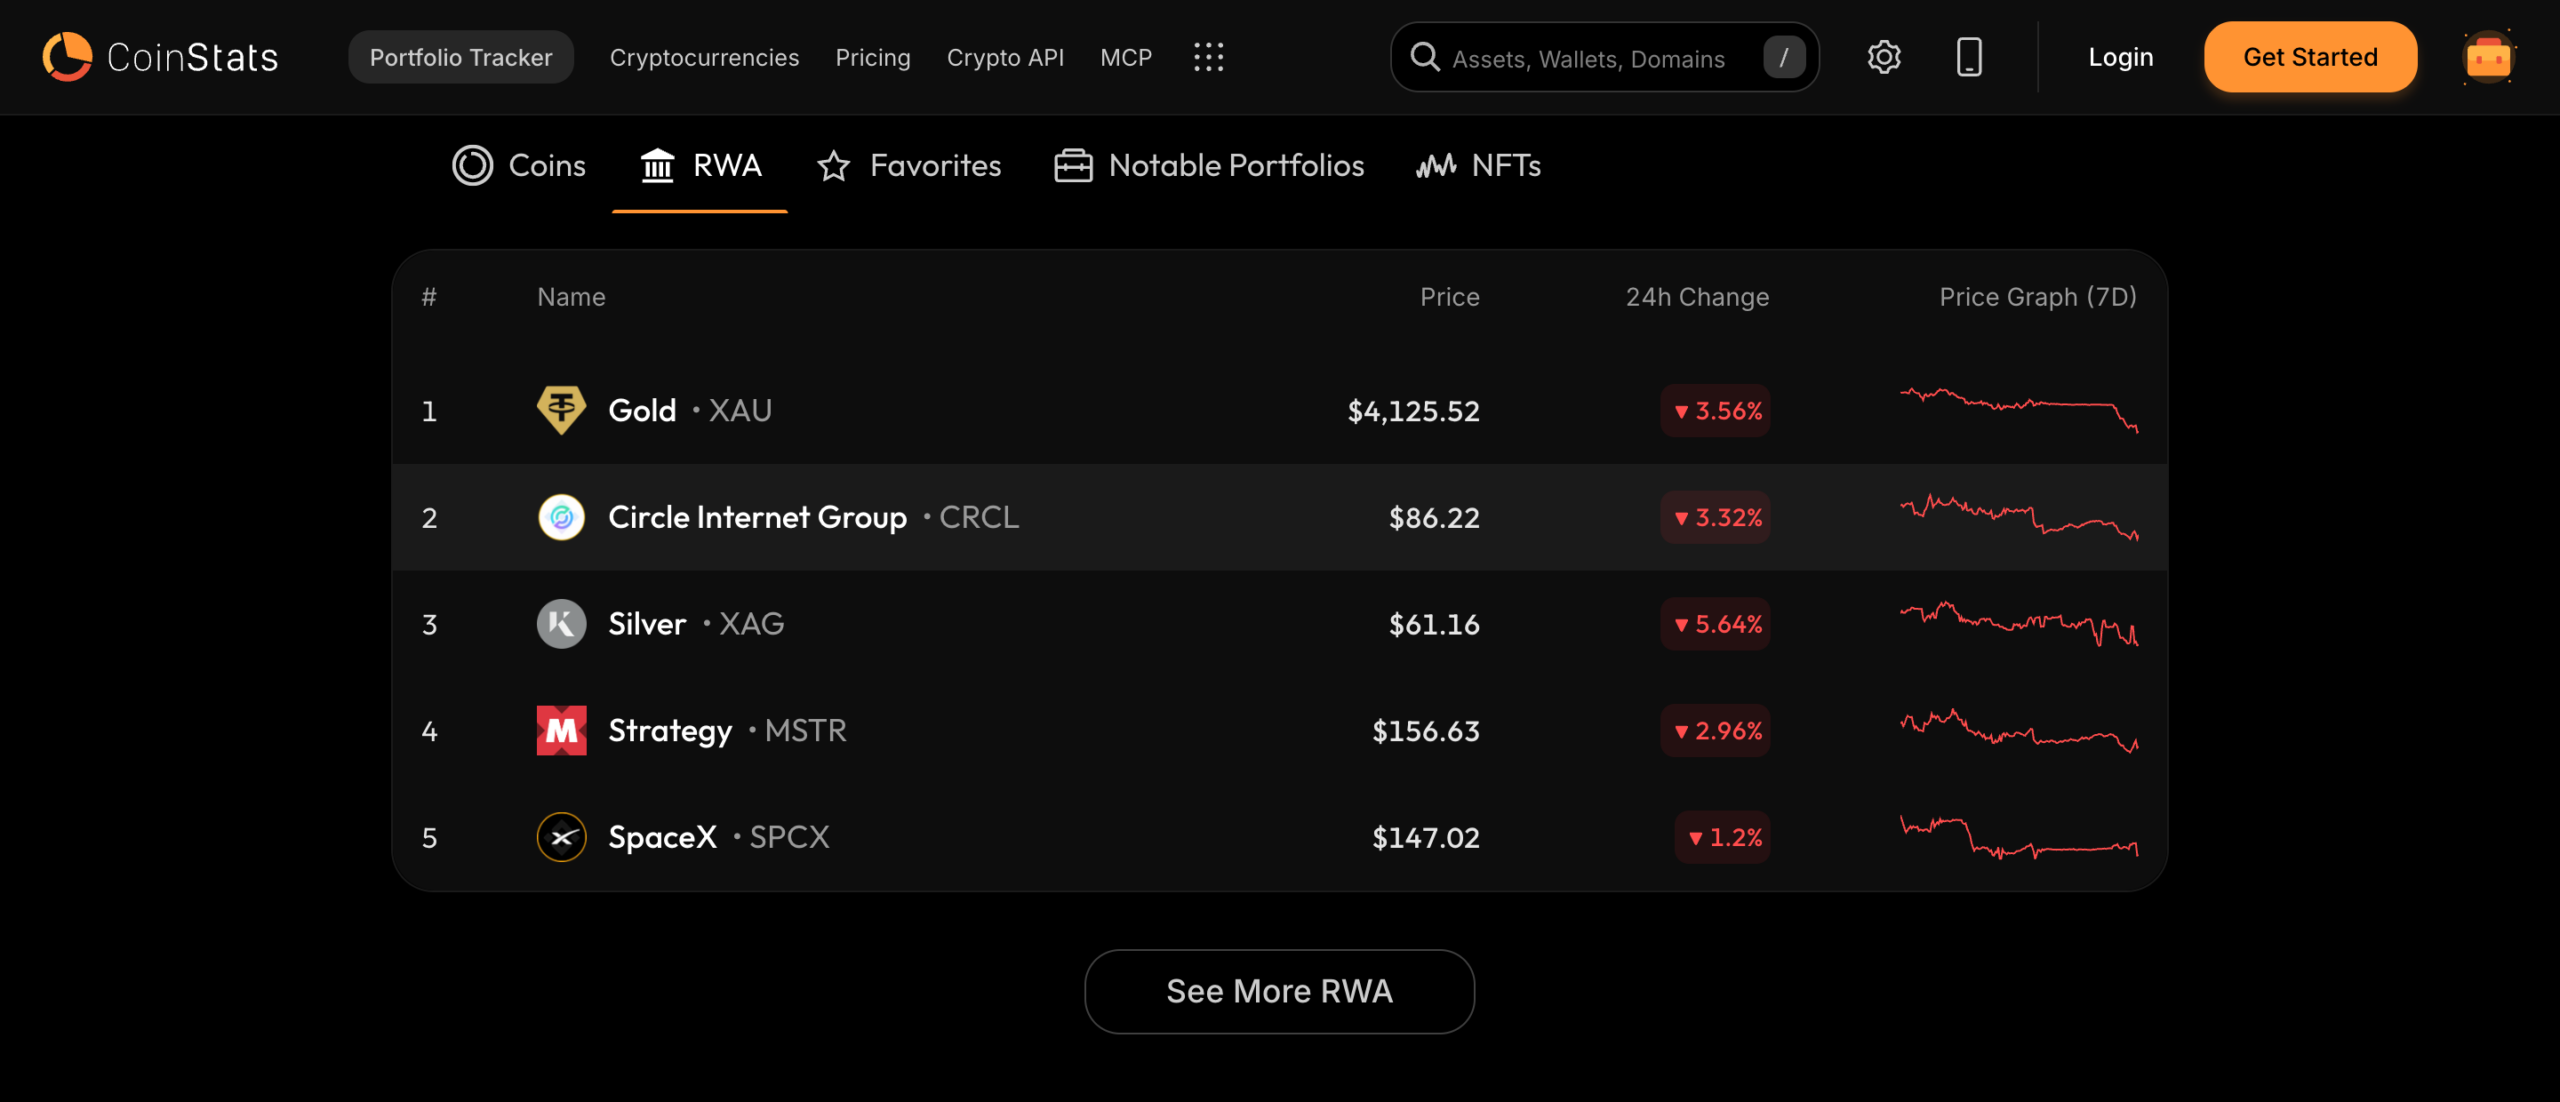2560x1102 pixels.
Task: Open the Crypto API link
Action: (1005, 57)
